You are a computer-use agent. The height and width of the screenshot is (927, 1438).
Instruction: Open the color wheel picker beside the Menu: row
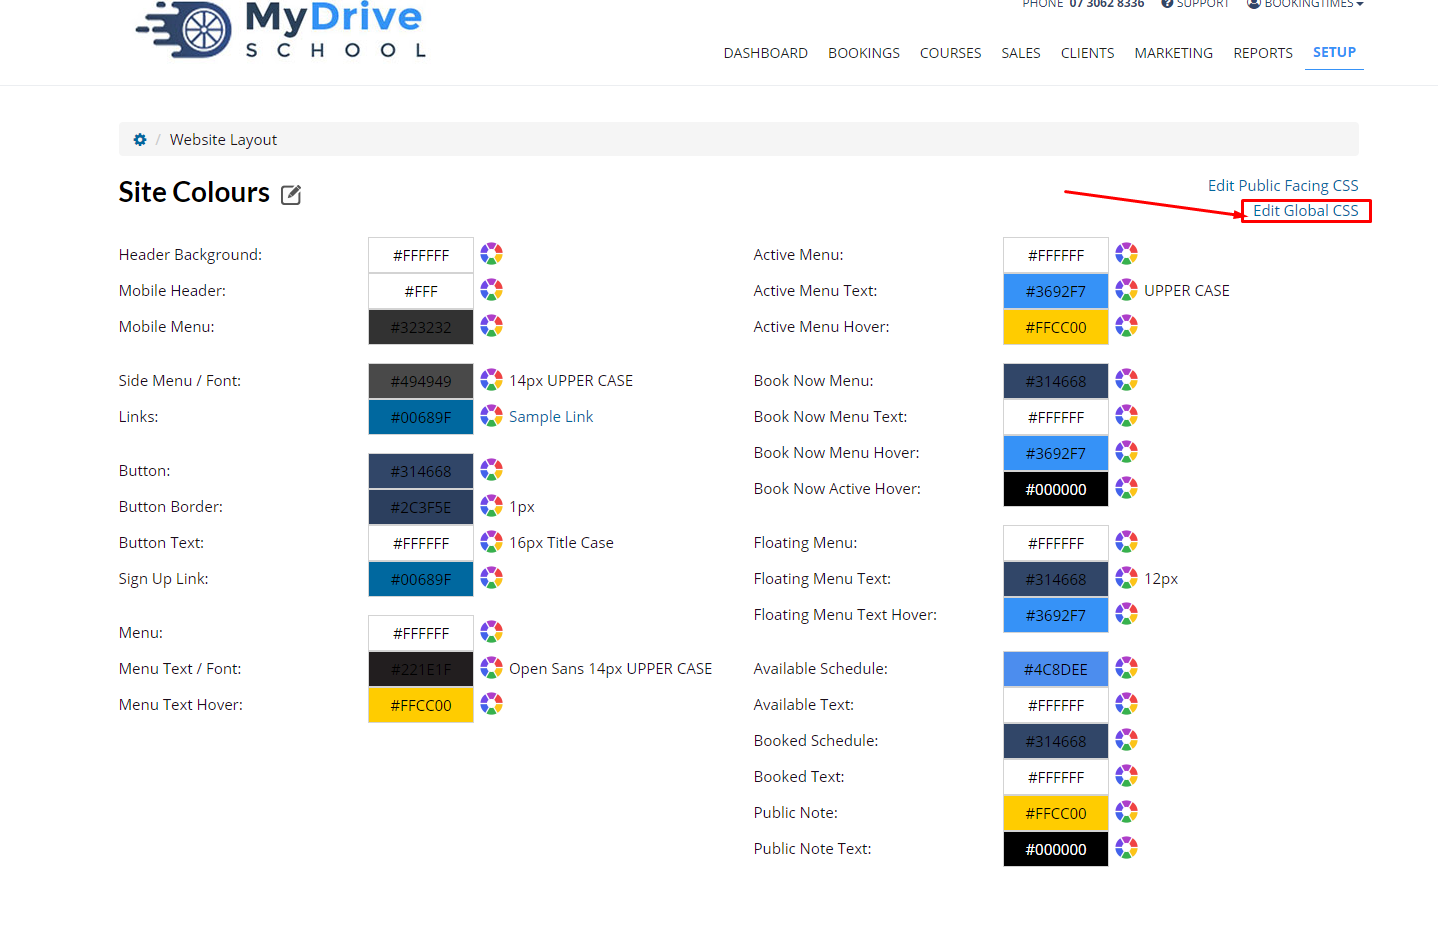click(x=491, y=632)
